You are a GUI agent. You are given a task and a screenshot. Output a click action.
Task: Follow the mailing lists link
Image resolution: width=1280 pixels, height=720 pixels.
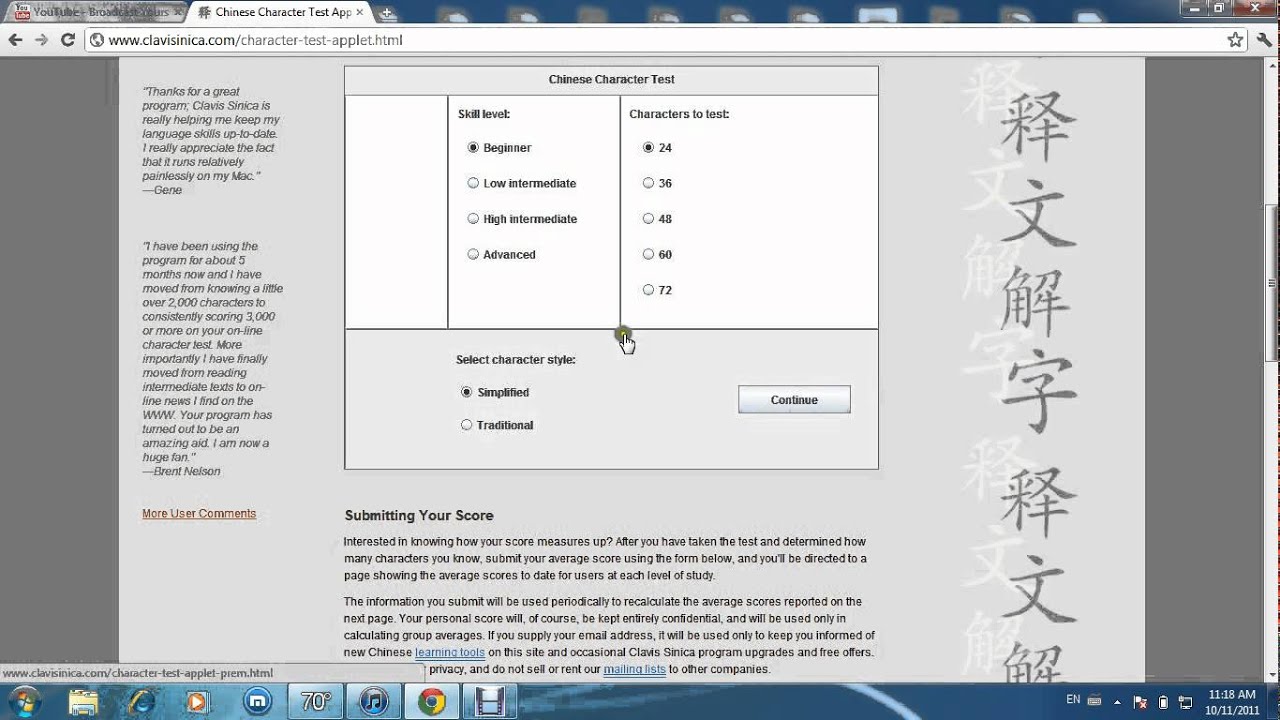click(x=634, y=670)
